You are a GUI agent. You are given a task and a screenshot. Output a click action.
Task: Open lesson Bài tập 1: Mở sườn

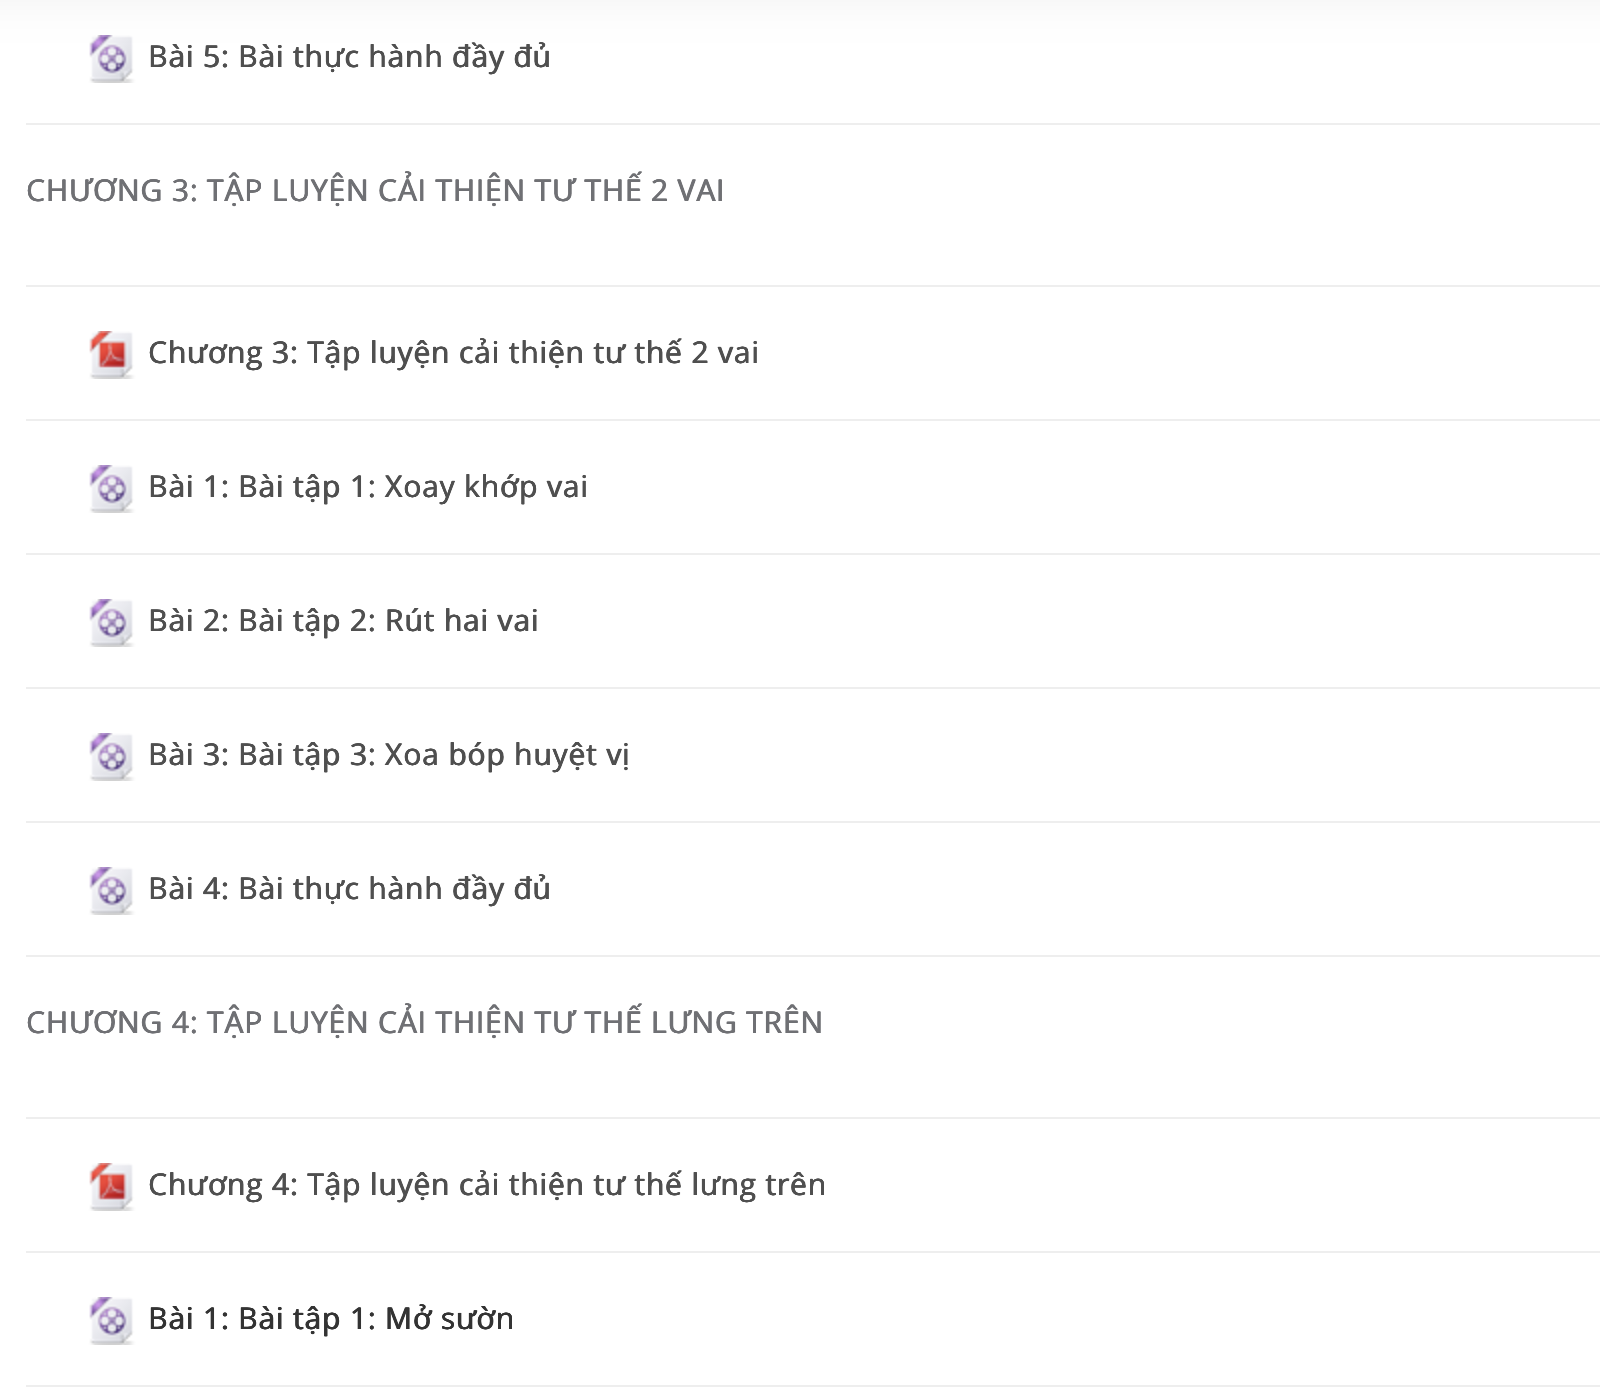331,1319
